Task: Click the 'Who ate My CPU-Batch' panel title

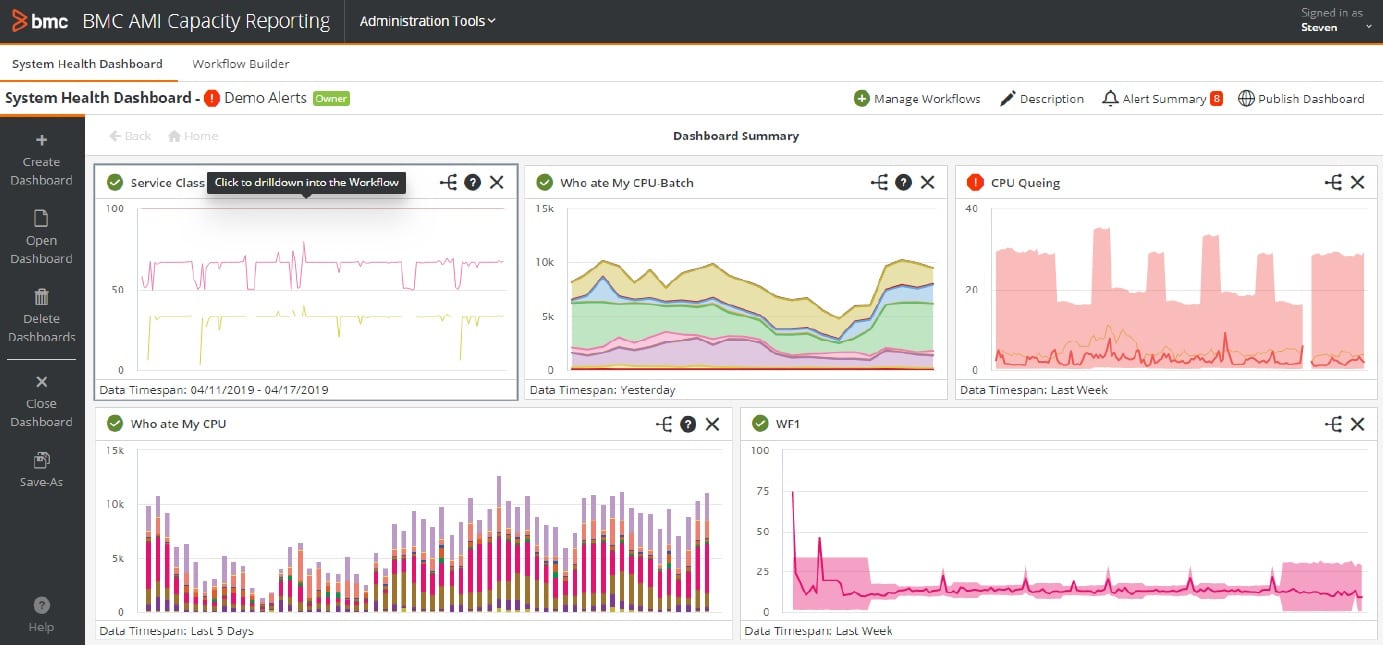Action: [627, 183]
